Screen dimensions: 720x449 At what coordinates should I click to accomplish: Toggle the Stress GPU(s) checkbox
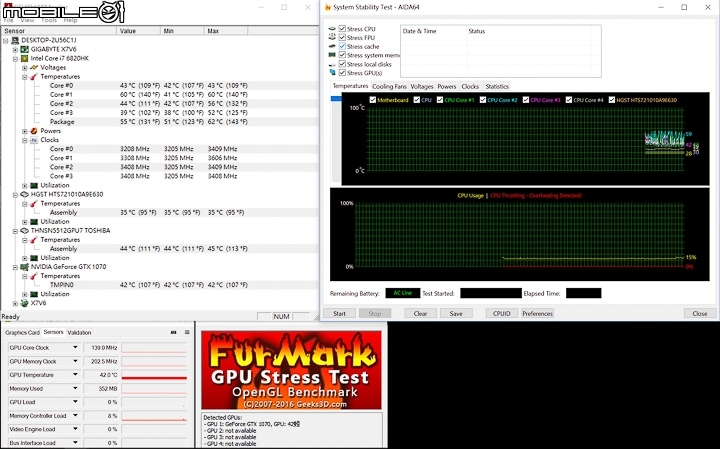342,73
